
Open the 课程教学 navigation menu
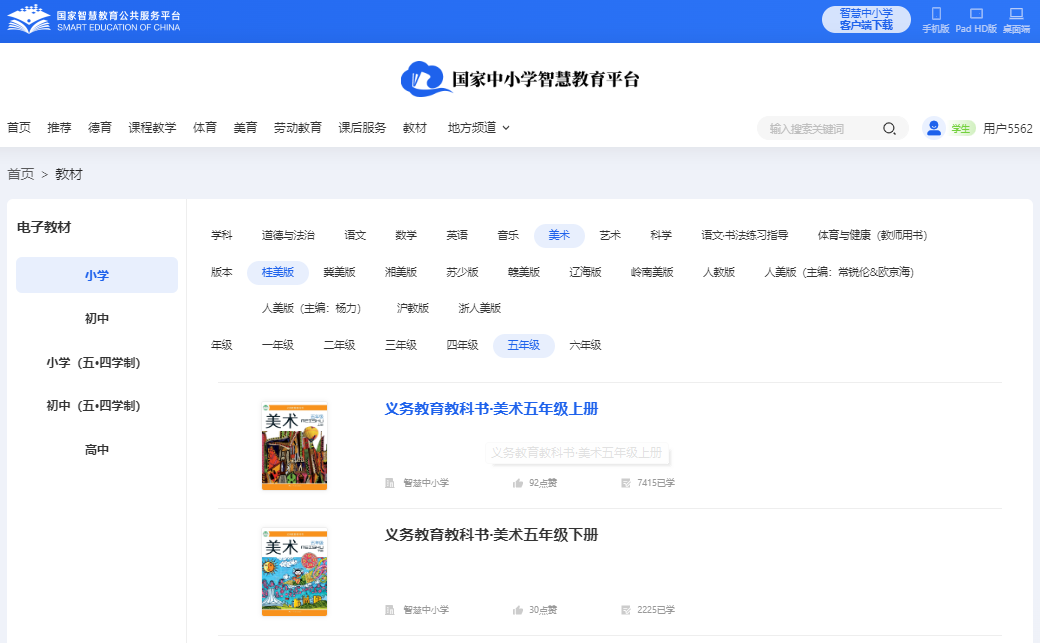(152, 128)
